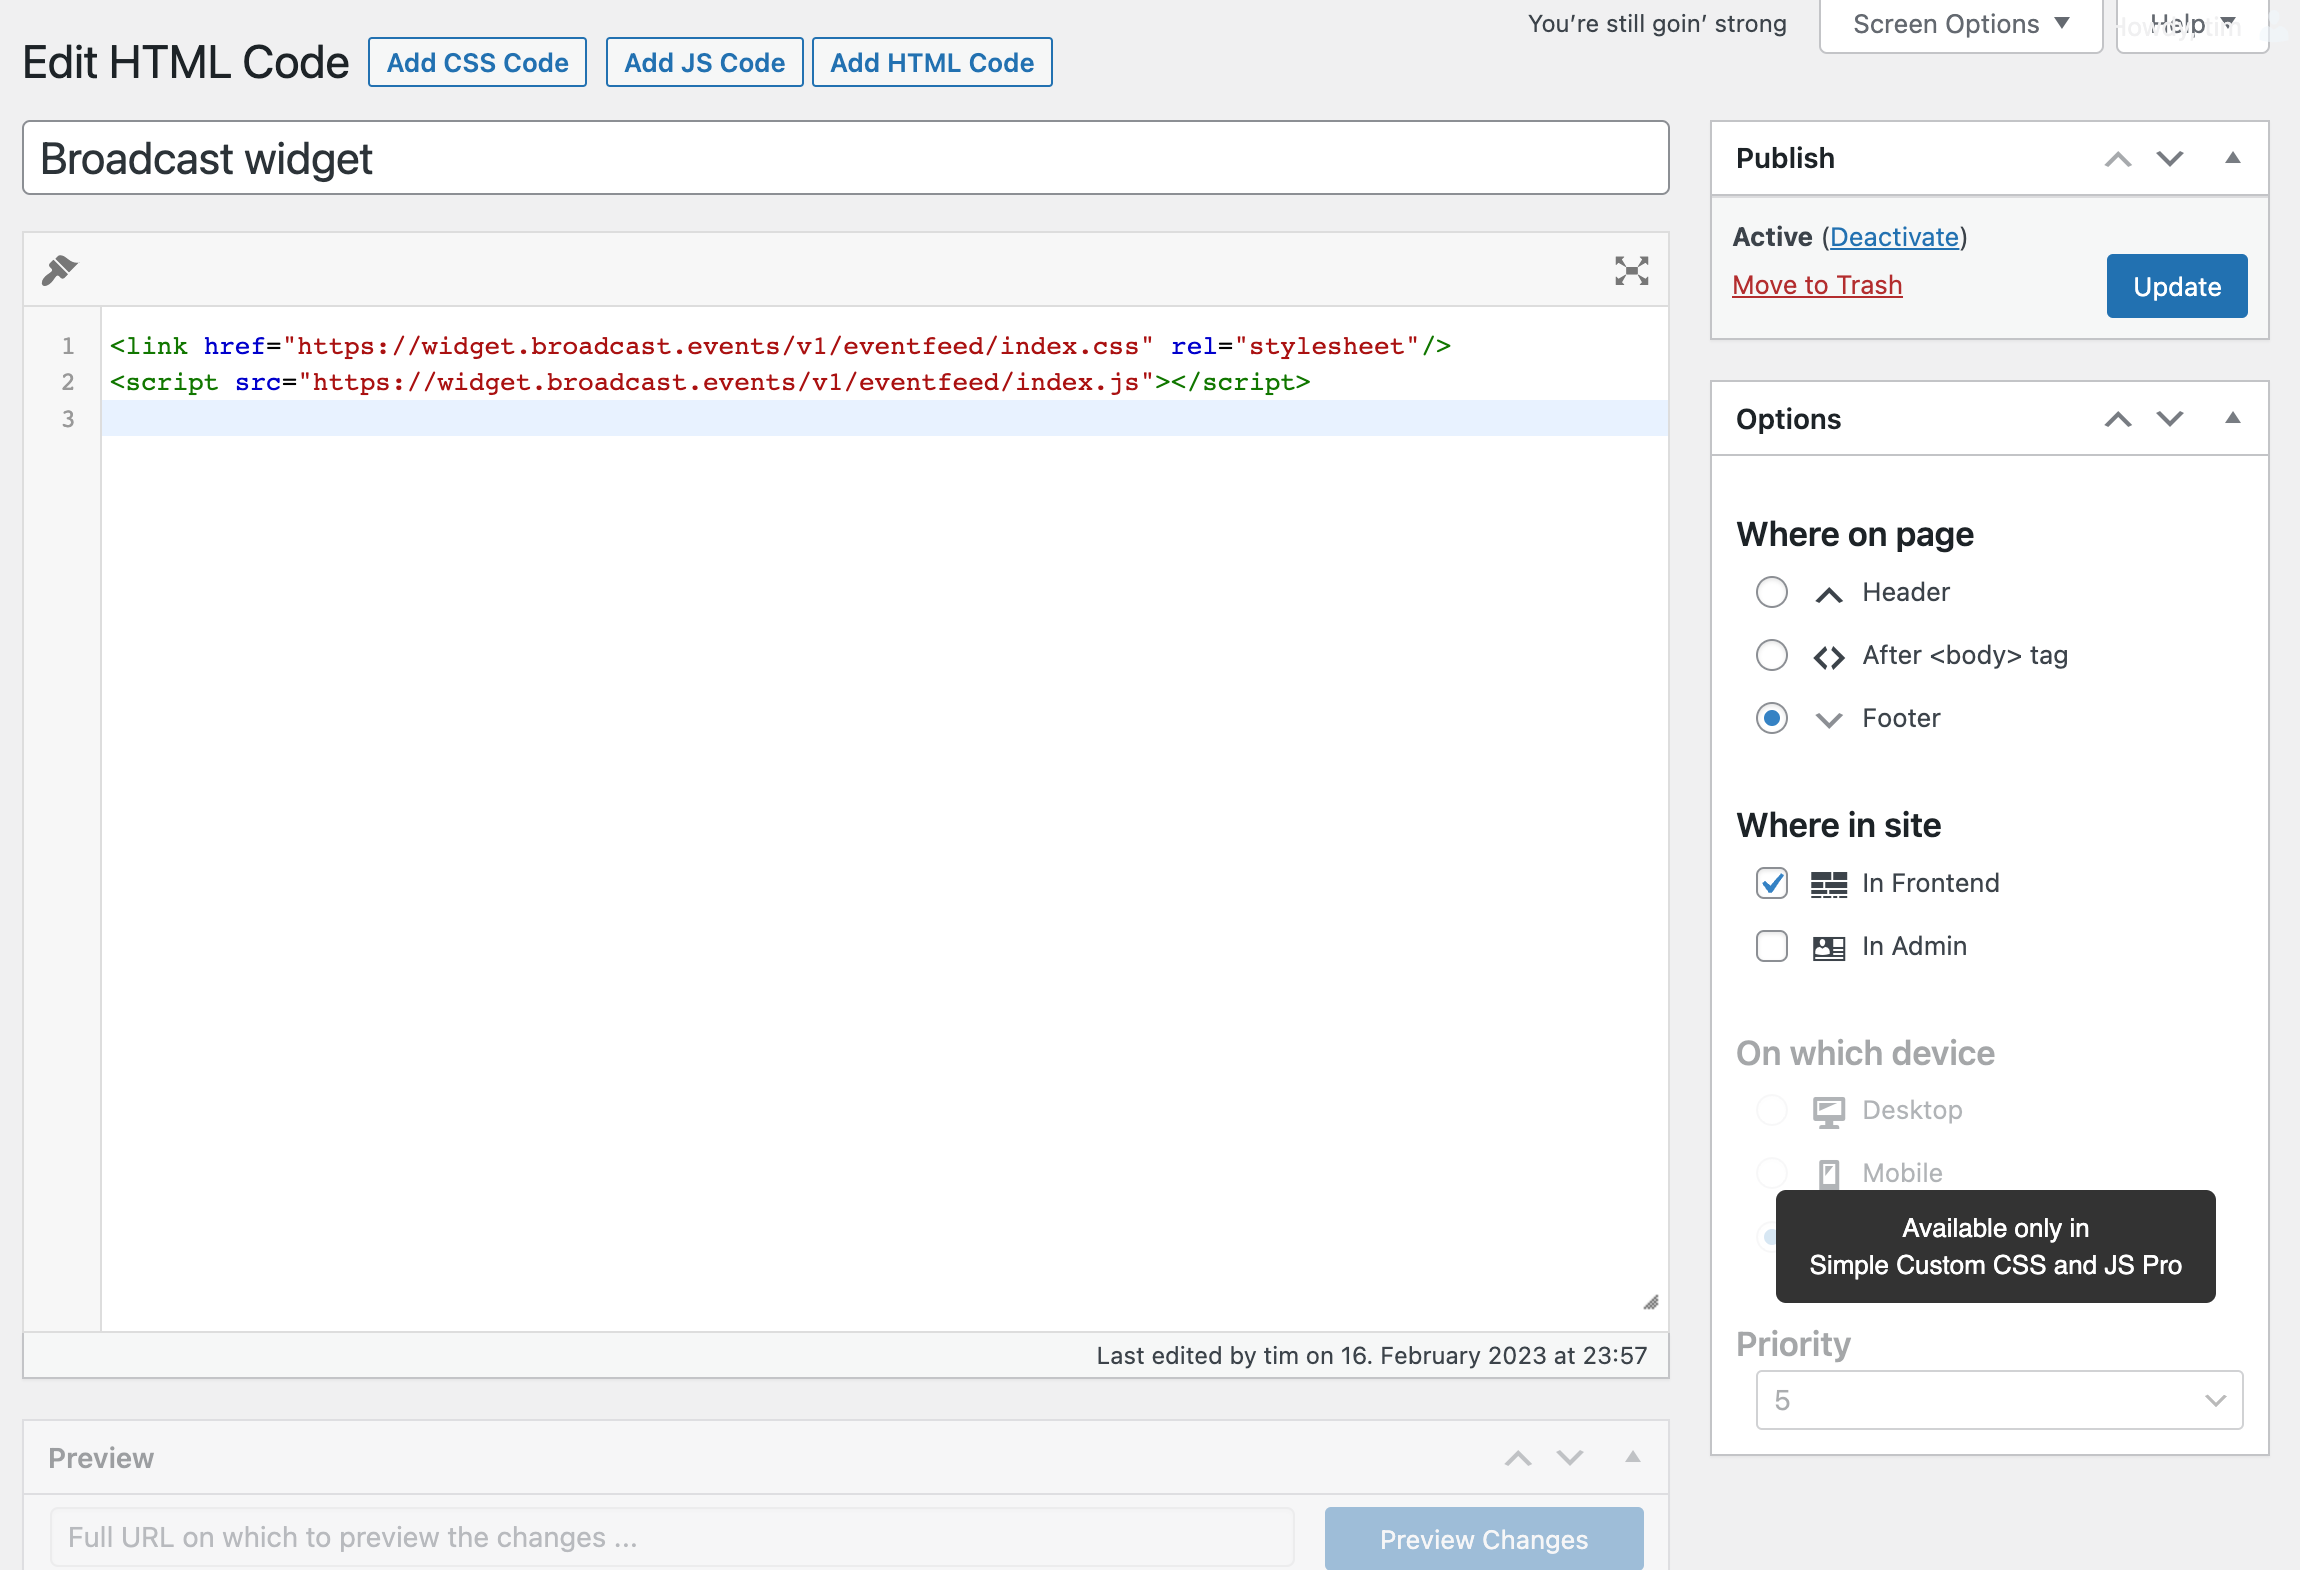Screen dimensions: 2300x1570
Task: Move Options panel up
Action: [2117, 419]
